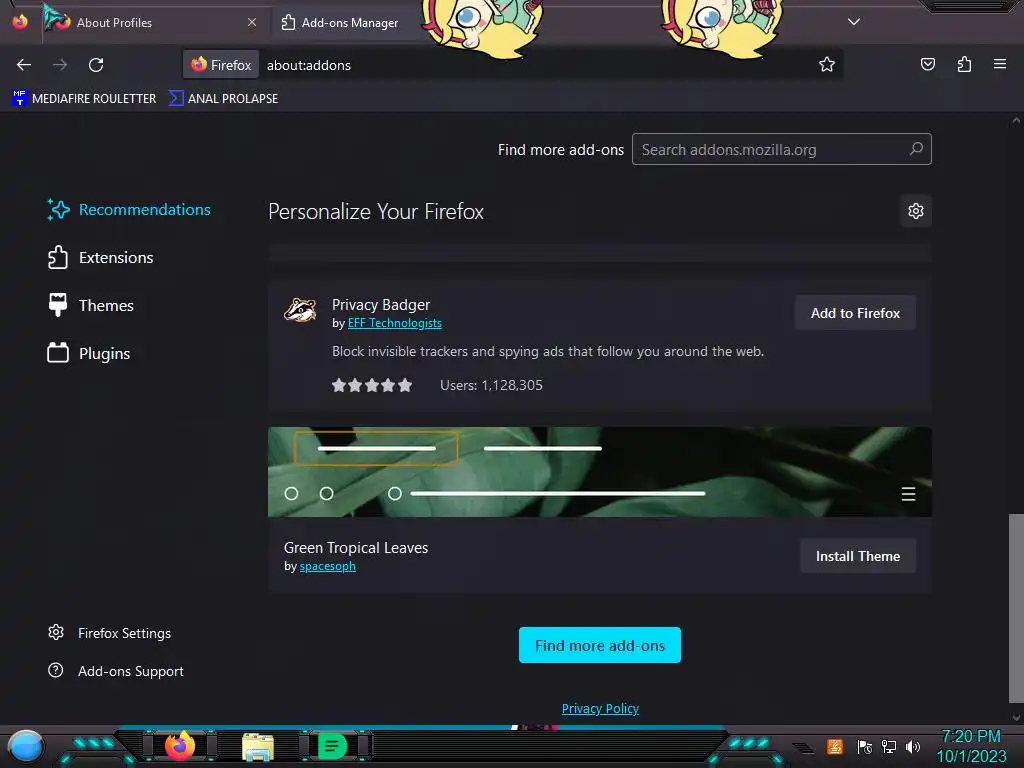Click the Green Tropical Leaves theme preview
The height and width of the screenshot is (768, 1024).
pos(600,472)
